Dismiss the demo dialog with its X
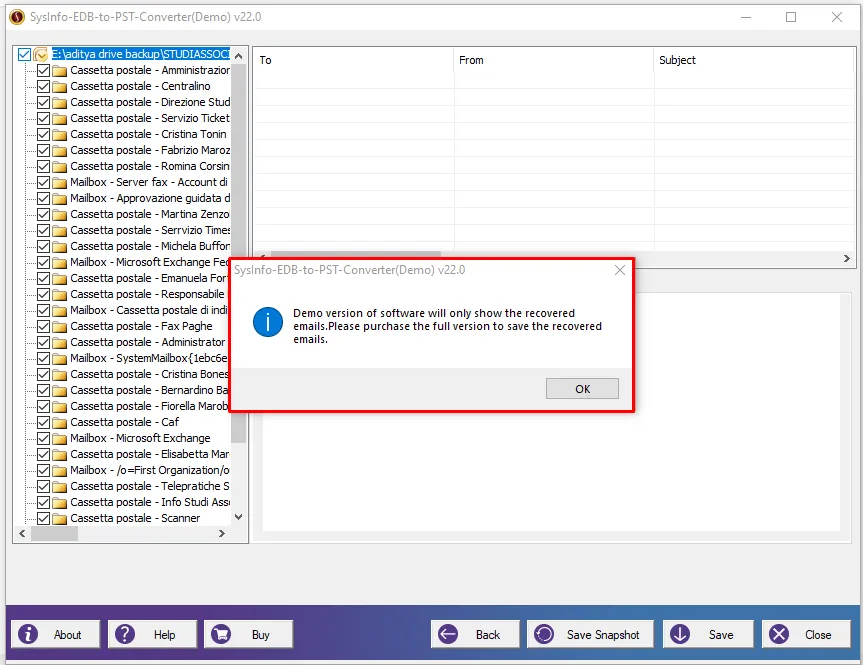863x665 pixels. tap(619, 270)
